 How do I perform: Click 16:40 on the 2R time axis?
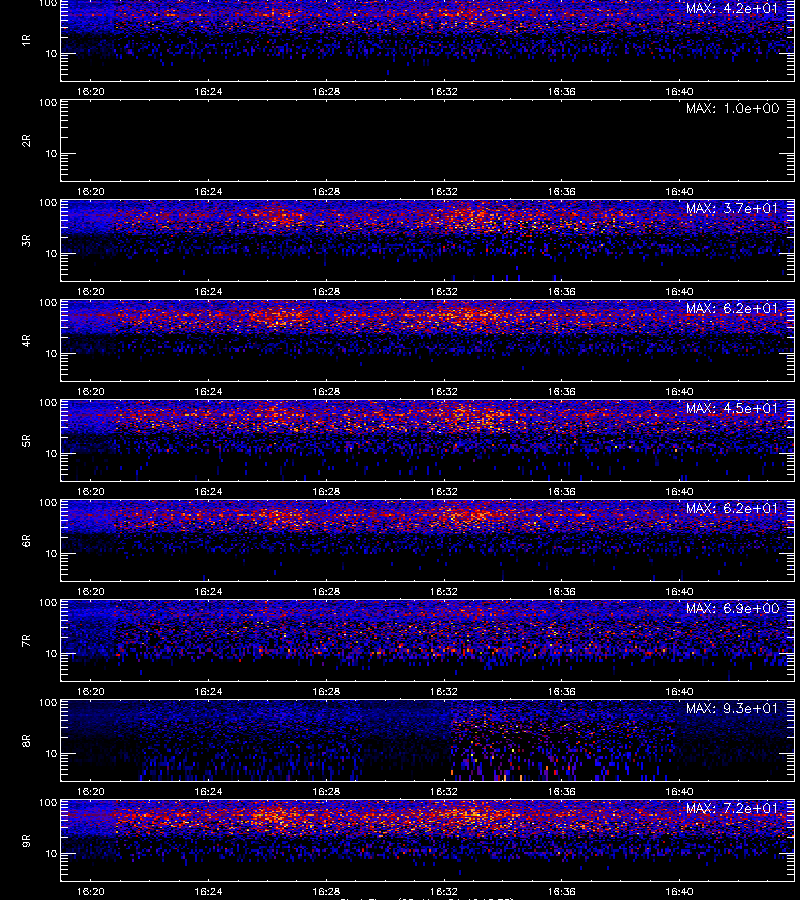(x=679, y=192)
